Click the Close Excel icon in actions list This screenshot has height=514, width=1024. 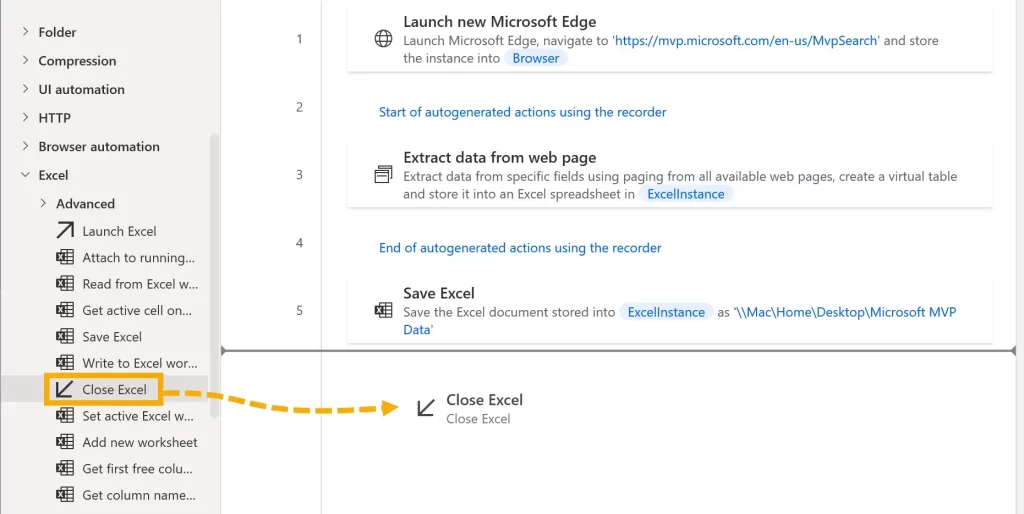65,390
